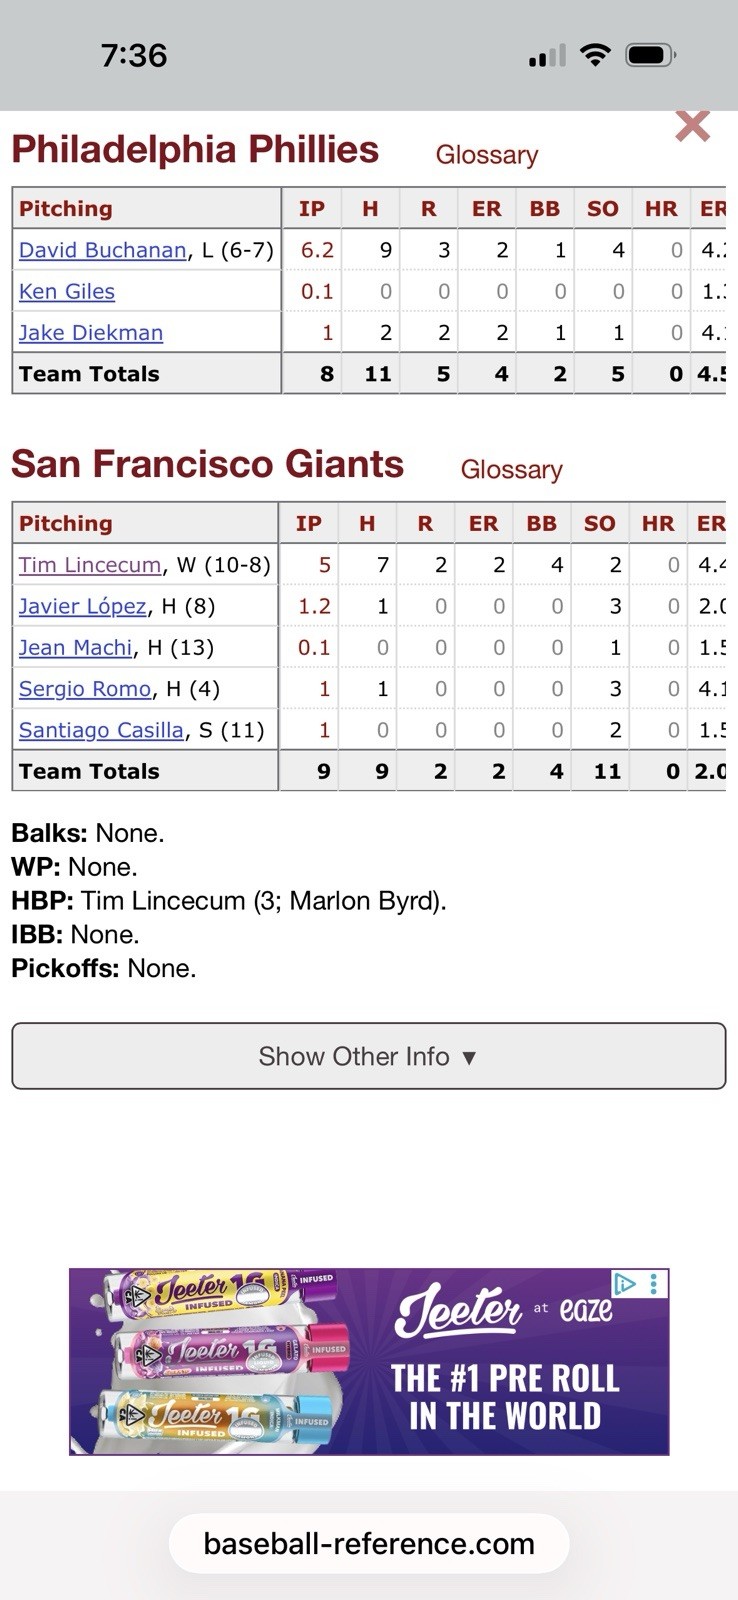Tap the baseball-reference.com address bar
Viewport: 738px width, 1600px height.
coord(369,1543)
